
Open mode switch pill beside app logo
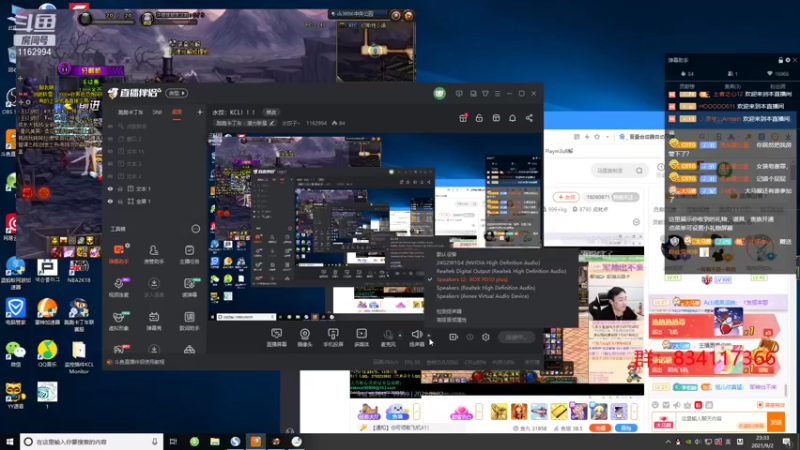(177, 93)
